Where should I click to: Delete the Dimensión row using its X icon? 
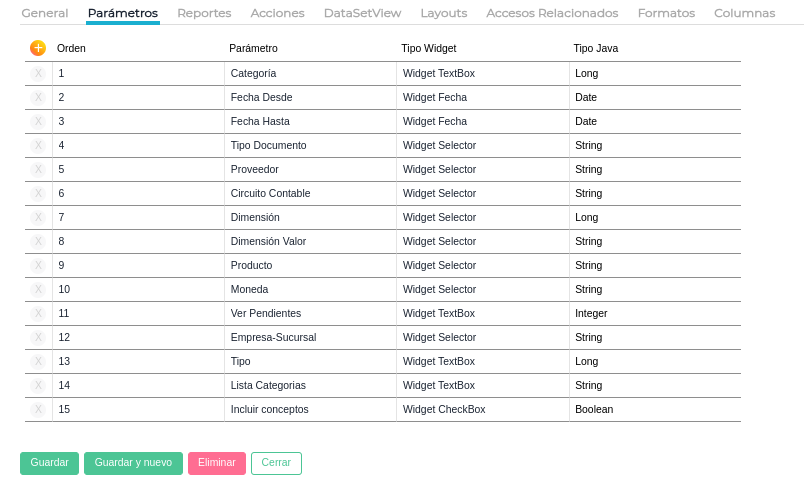38,217
